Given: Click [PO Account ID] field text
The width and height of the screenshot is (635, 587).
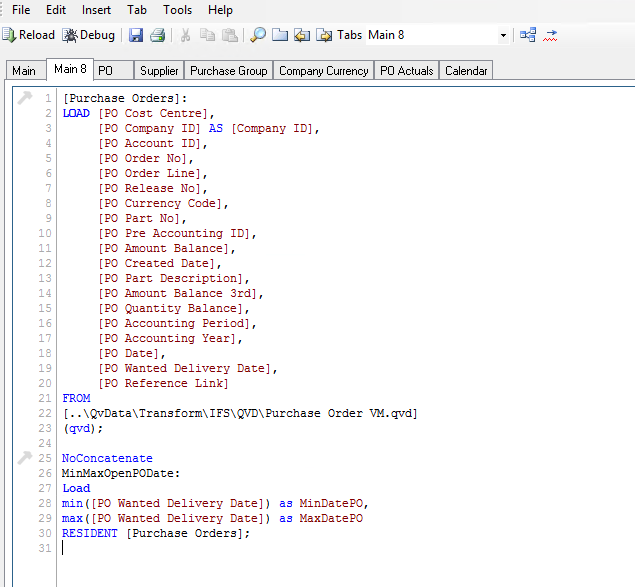Looking at the screenshot, I should pos(150,143).
